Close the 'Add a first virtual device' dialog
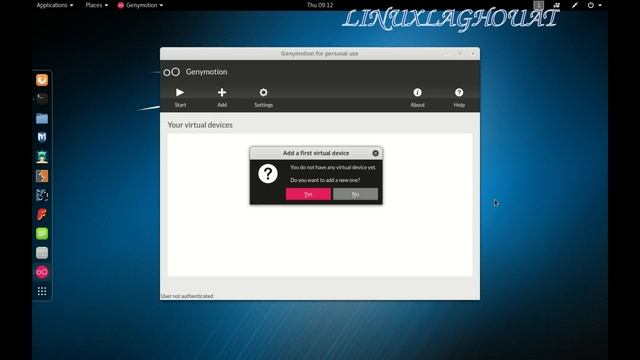The image size is (640, 360). coord(376,153)
